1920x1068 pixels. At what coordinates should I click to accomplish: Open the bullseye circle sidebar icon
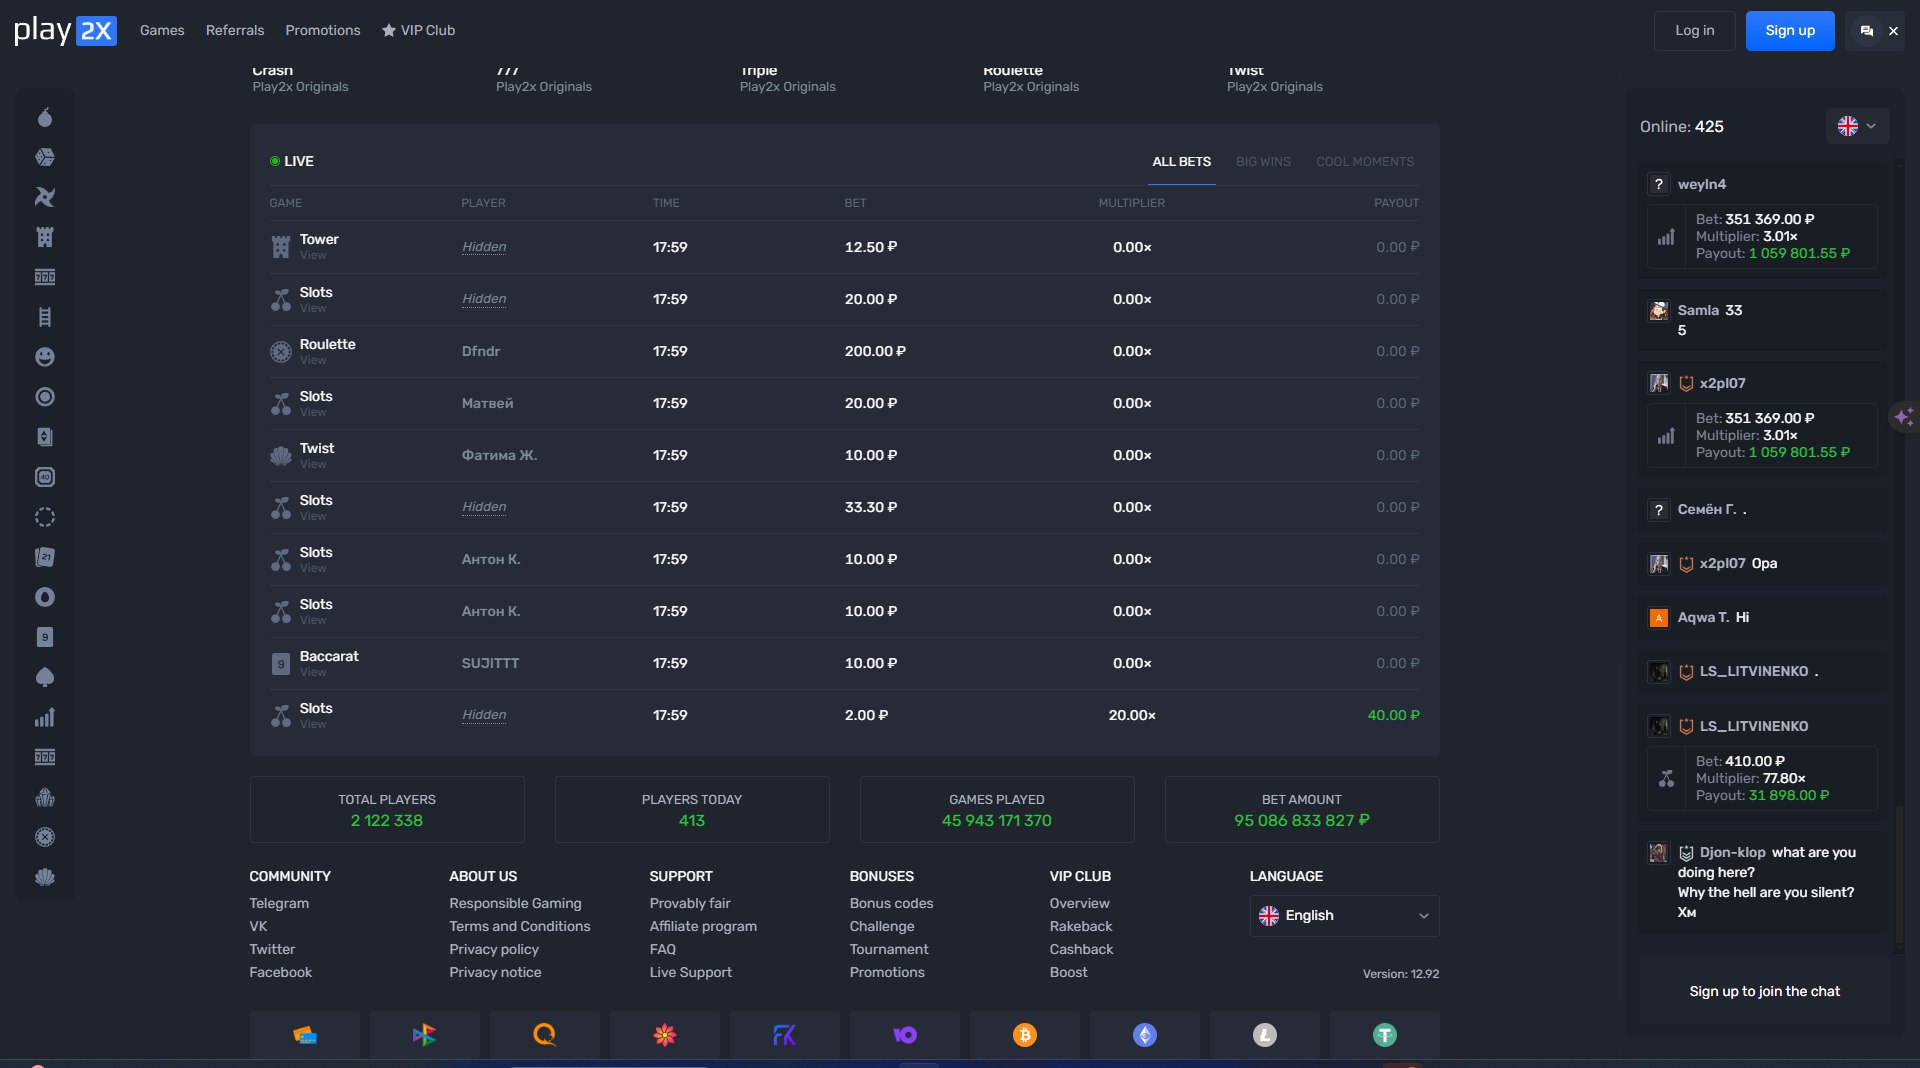point(45,397)
